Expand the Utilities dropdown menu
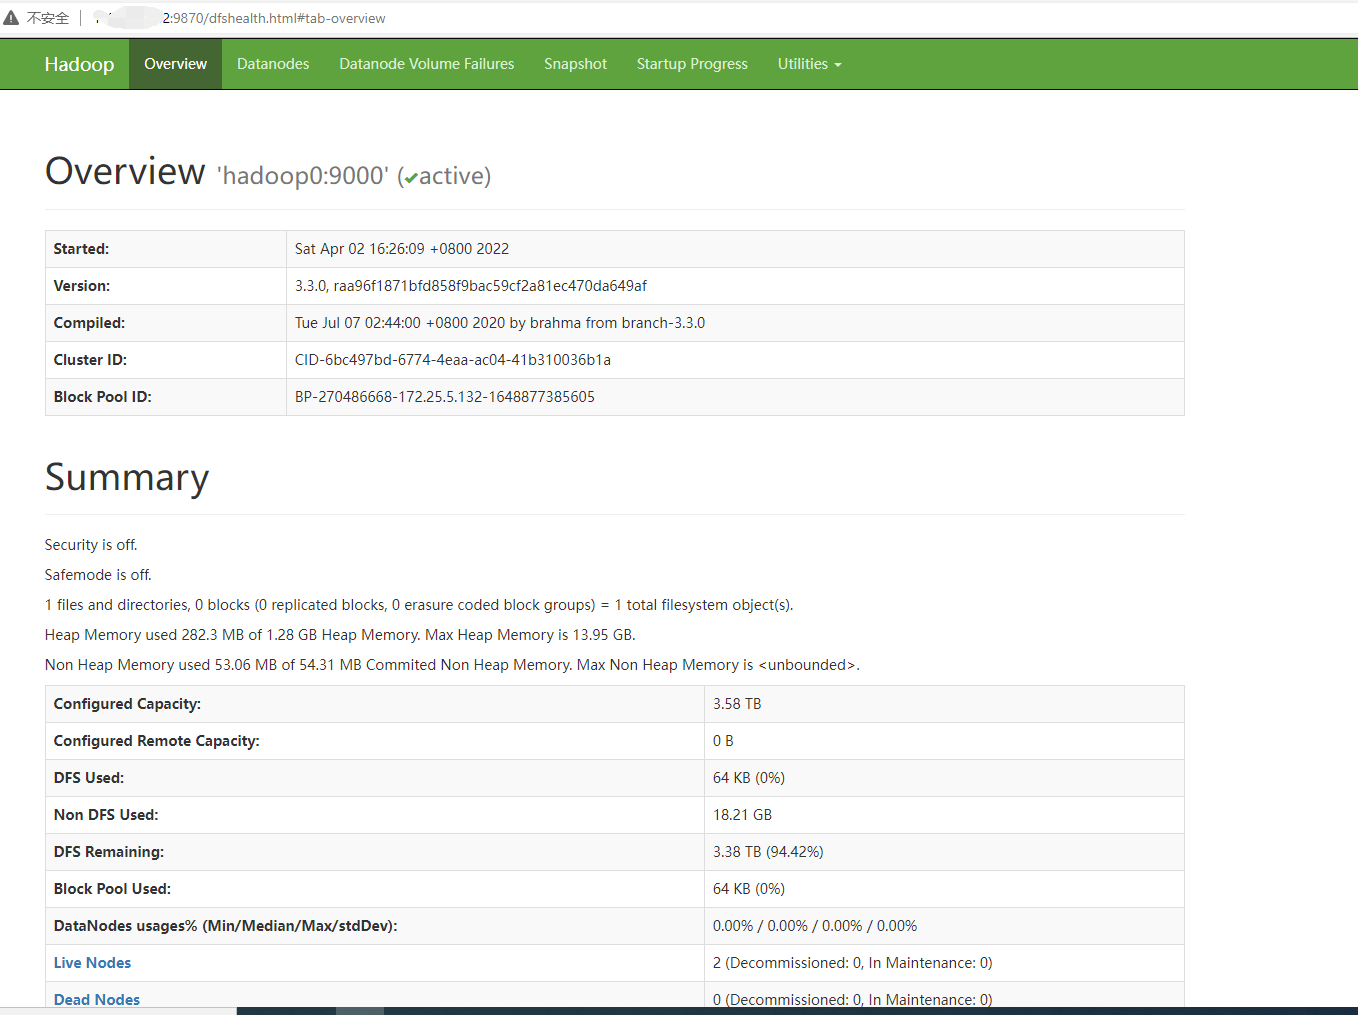Viewport: 1358px width, 1015px height. pyautogui.click(x=809, y=64)
